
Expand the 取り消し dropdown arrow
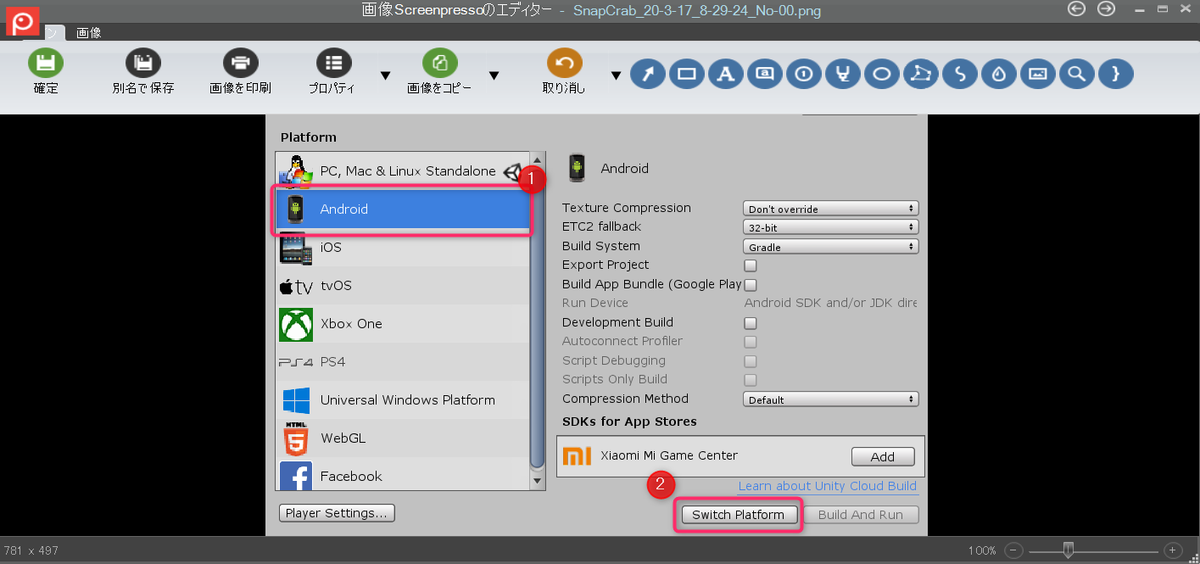coord(616,75)
